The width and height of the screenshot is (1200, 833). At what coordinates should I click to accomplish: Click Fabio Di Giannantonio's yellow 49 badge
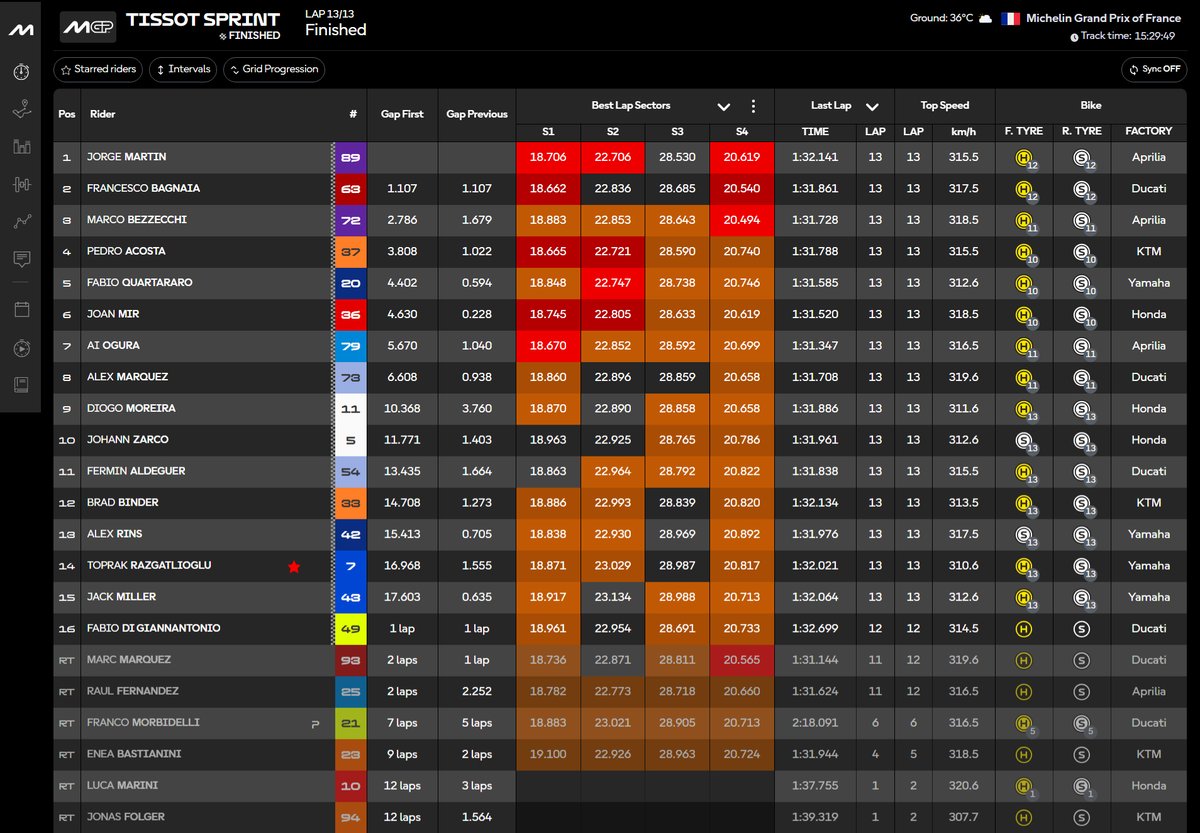point(352,629)
